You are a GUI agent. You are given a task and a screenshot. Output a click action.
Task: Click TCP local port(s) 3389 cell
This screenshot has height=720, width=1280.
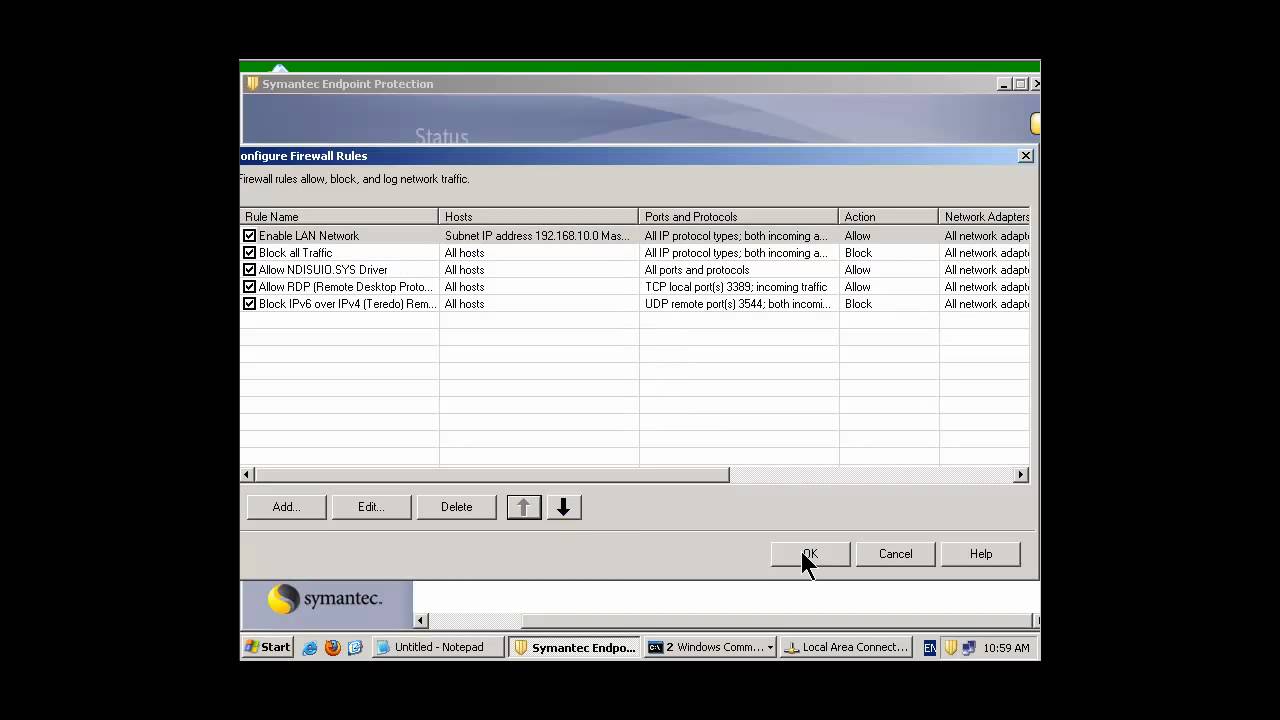[x=738, y=287]
